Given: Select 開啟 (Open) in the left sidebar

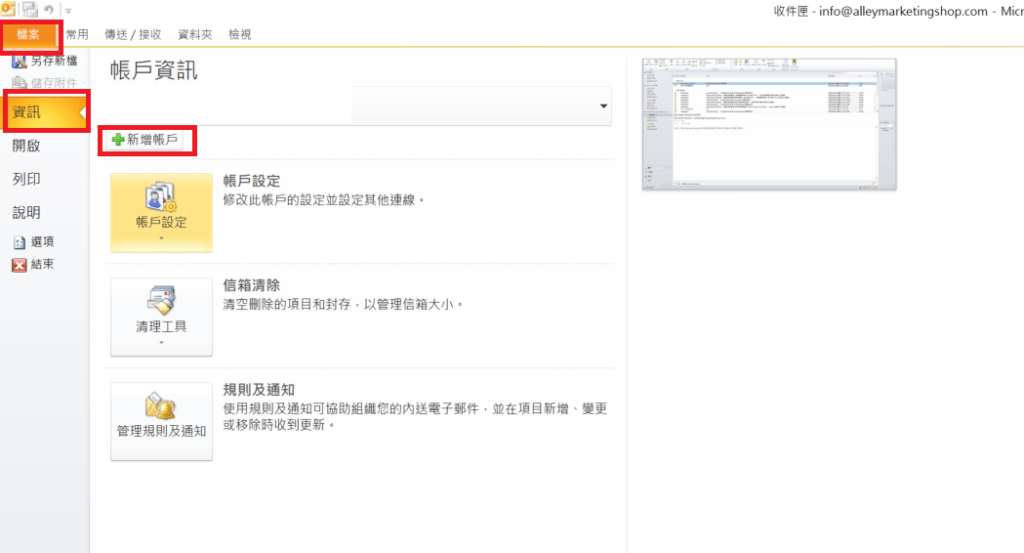Looking at the screenshot, I should pos(26,145).
